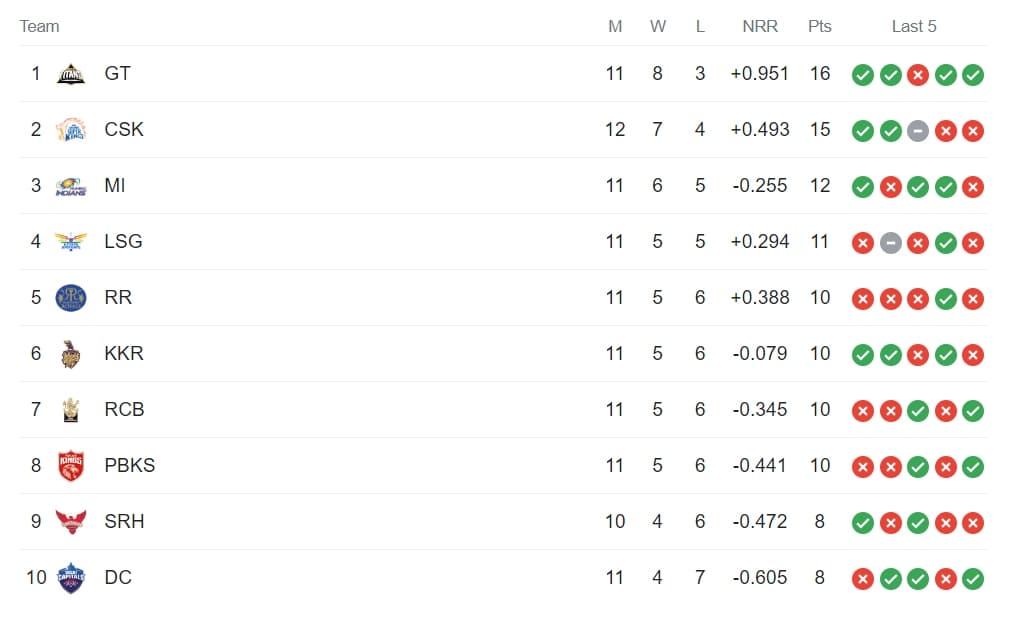The image size is (1025, 625).
Task: Select the RCB team logo
Action: tap(71, 410)
